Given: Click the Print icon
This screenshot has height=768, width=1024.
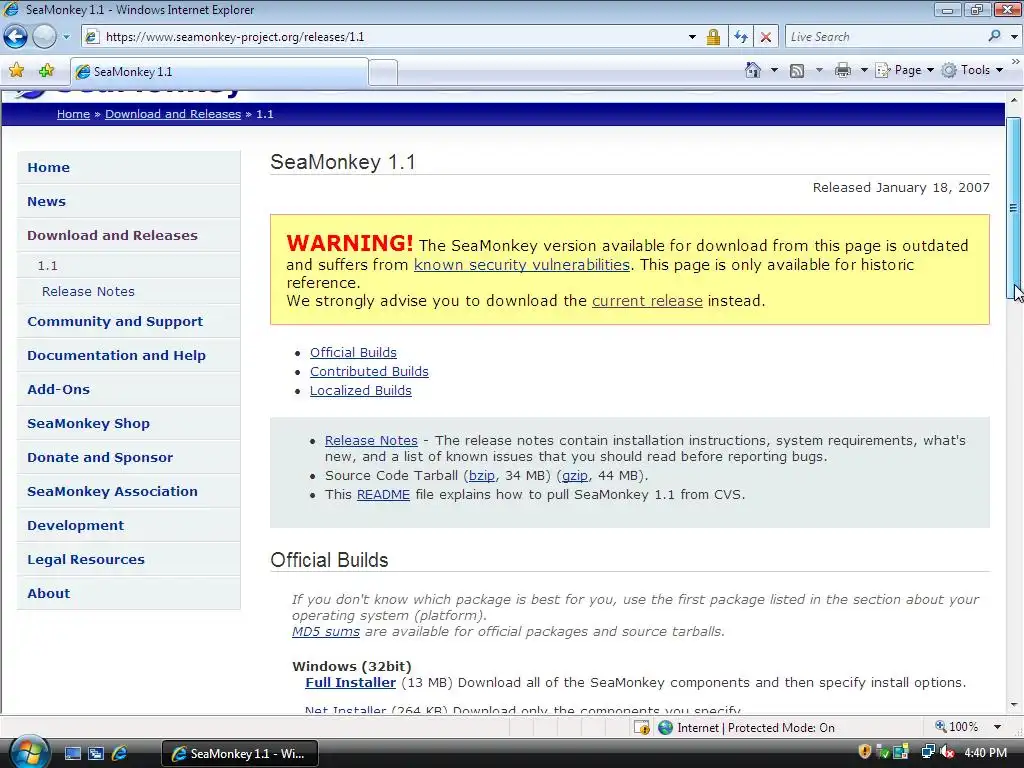Looking at the screenshot, I should (x=843, y=70).
